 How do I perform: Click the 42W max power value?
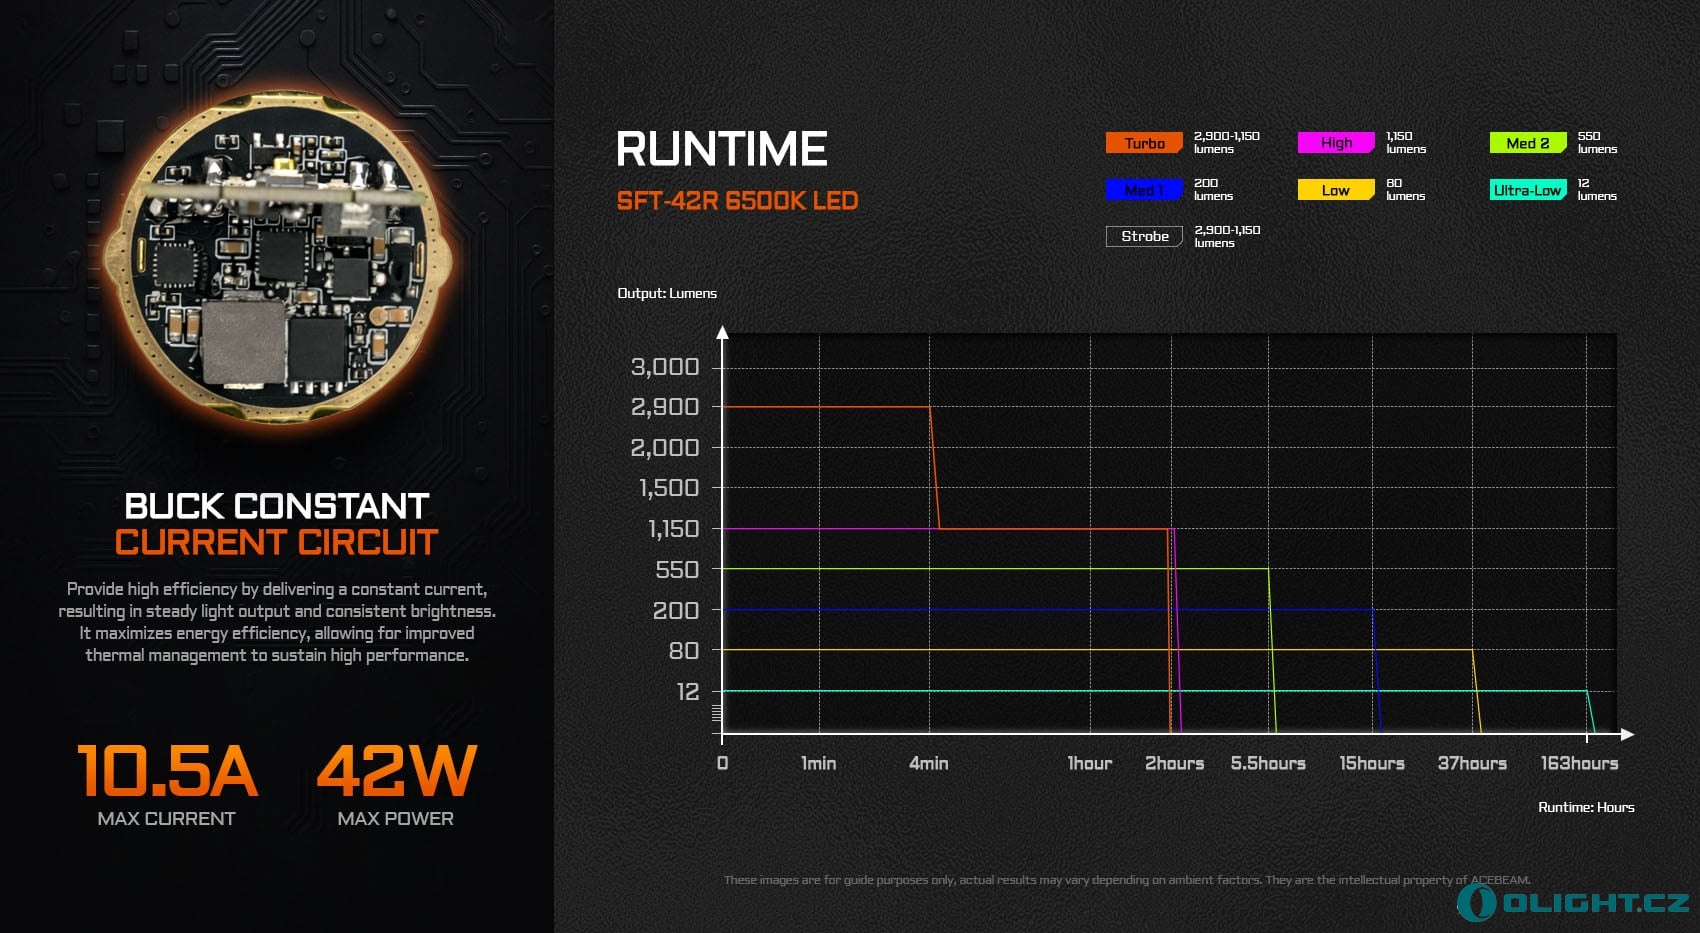pyautogui.click(x=396, y=771)
